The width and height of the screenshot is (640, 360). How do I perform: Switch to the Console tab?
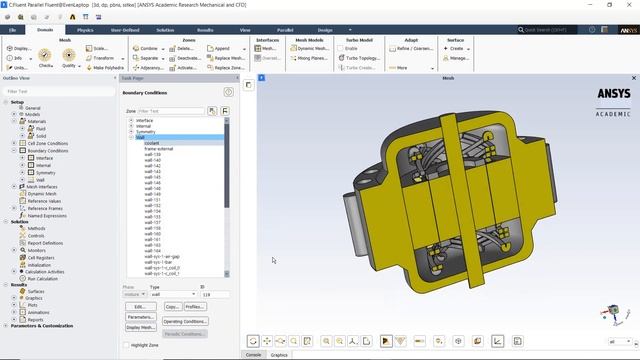coord(253,355)
